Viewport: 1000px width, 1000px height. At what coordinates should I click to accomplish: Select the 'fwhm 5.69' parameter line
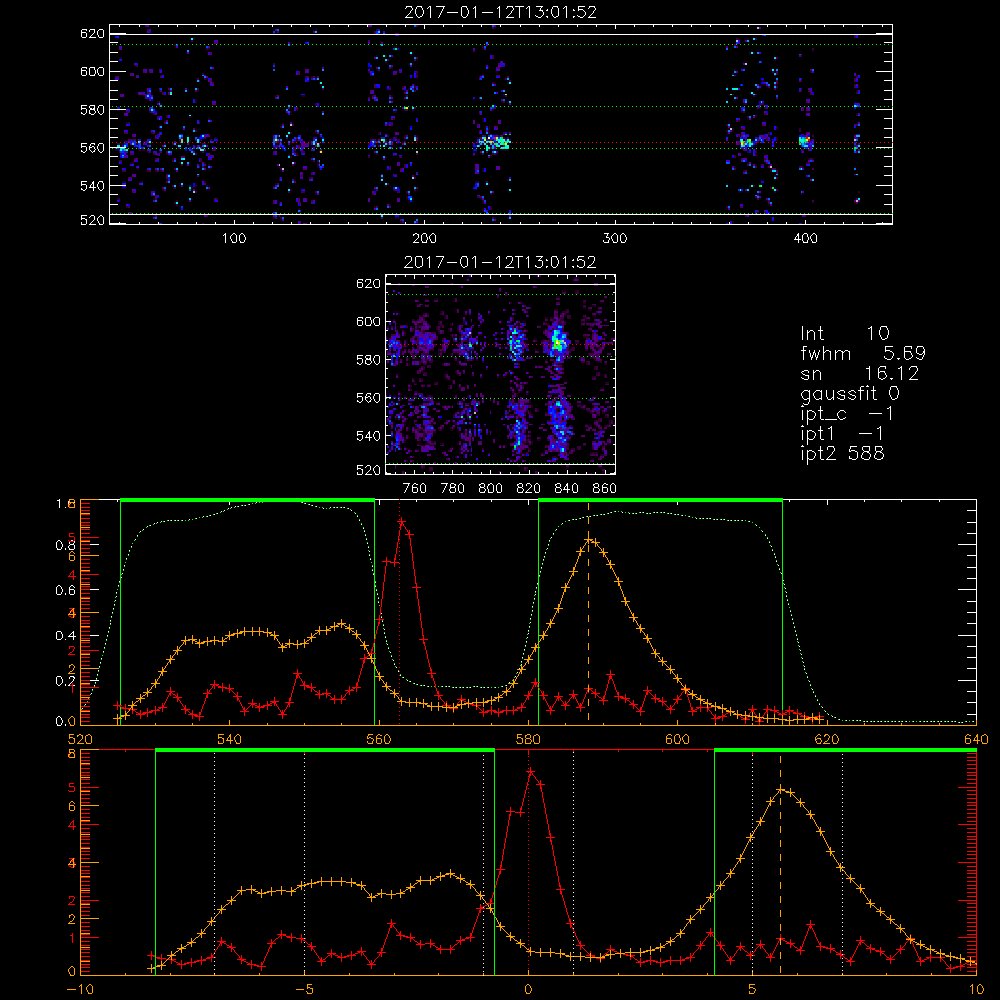[x=863, y=353]
